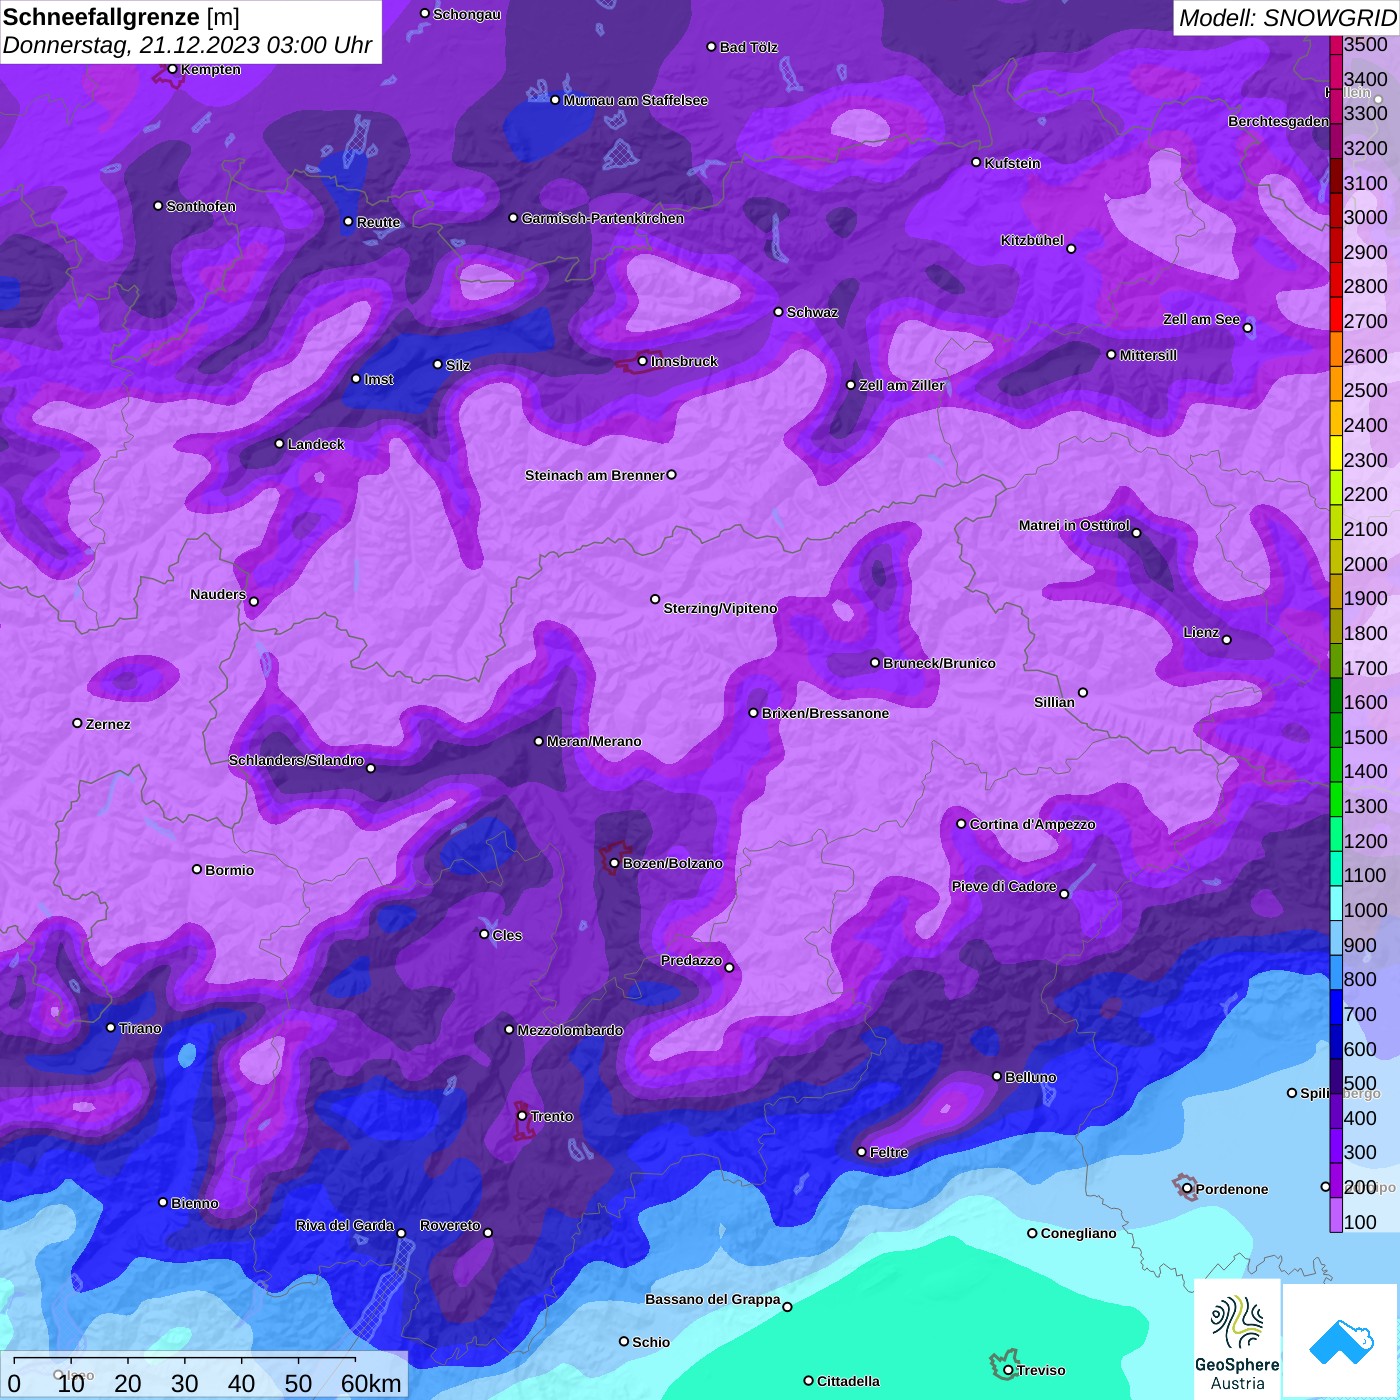Click the Feltre marker dot
Screen dimensions: 1400x1400
pos(862,1152)
